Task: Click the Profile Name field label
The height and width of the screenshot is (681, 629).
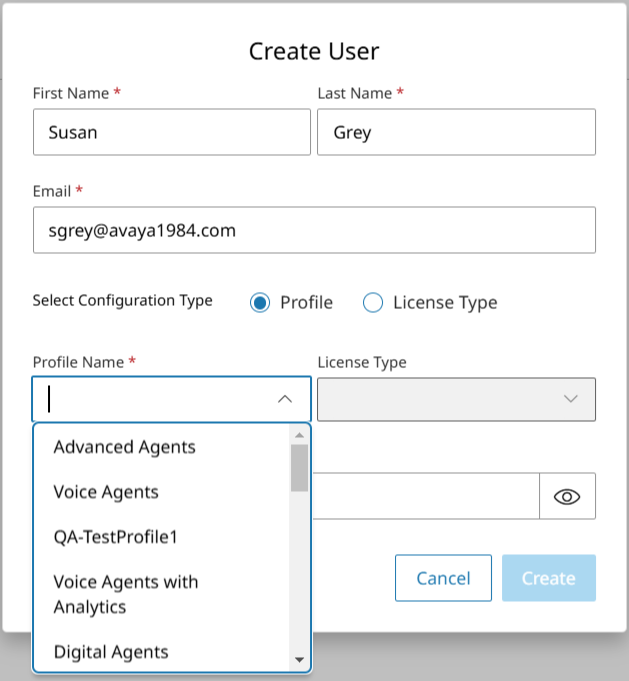Action: click(78, 362)
